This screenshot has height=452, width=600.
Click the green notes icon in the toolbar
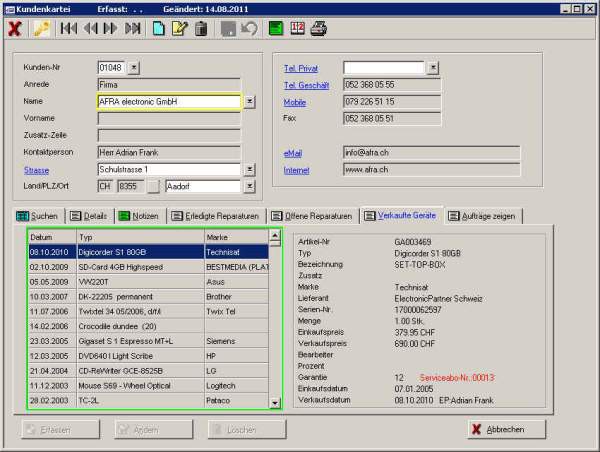coord(276,29)
